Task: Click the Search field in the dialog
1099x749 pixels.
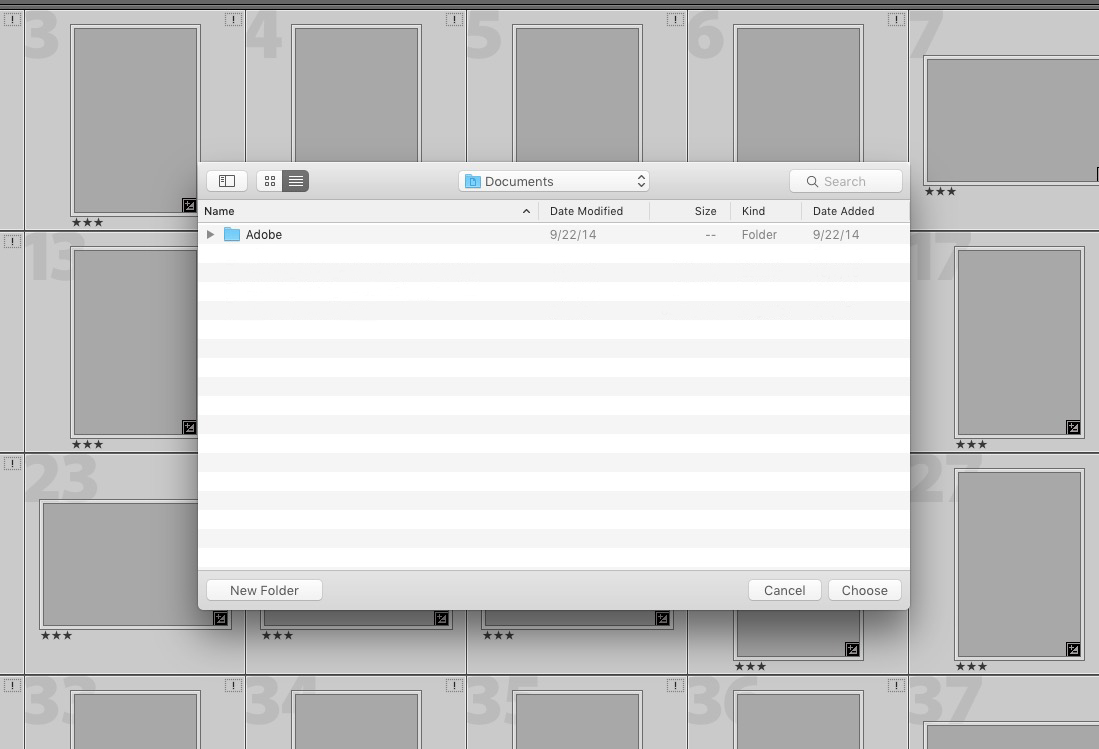Action: (x=845, y=181)
